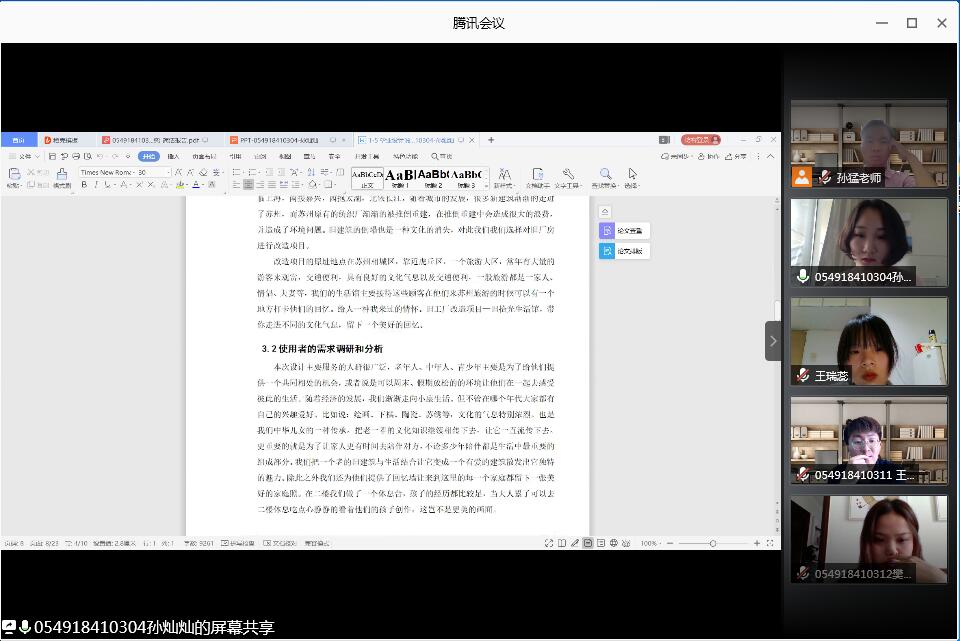
Task: Expand the video participants side panel chevron
Action: (x=773, y=341)
